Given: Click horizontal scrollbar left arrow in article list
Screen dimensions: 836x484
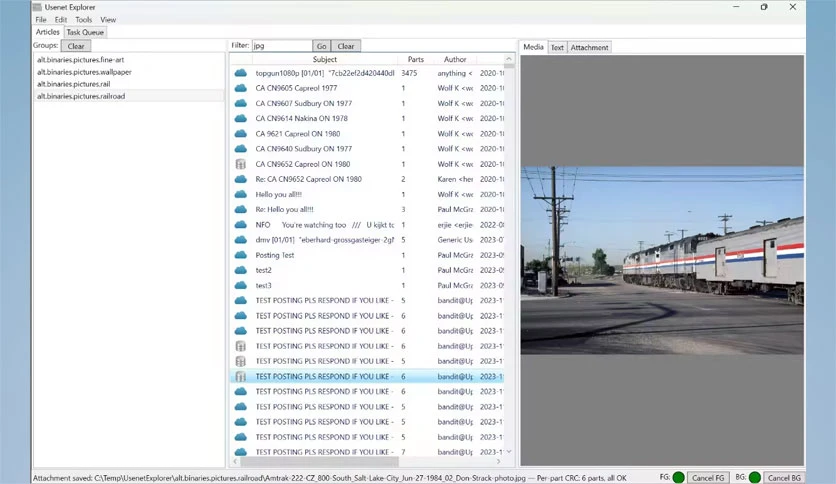Looking at the screenshot, I should tap(235, 462).
